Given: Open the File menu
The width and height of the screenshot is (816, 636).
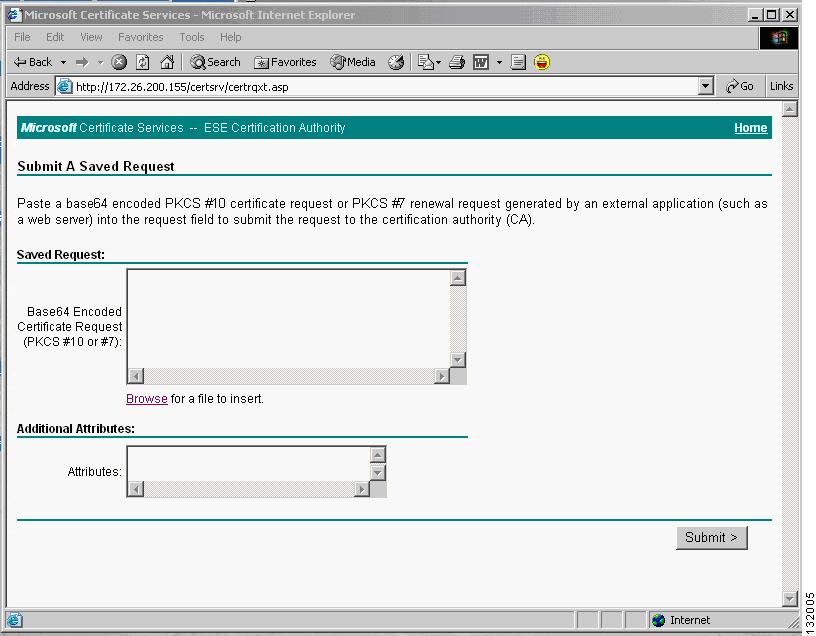Looking at the screenshot, I should (x=22, y=37).
